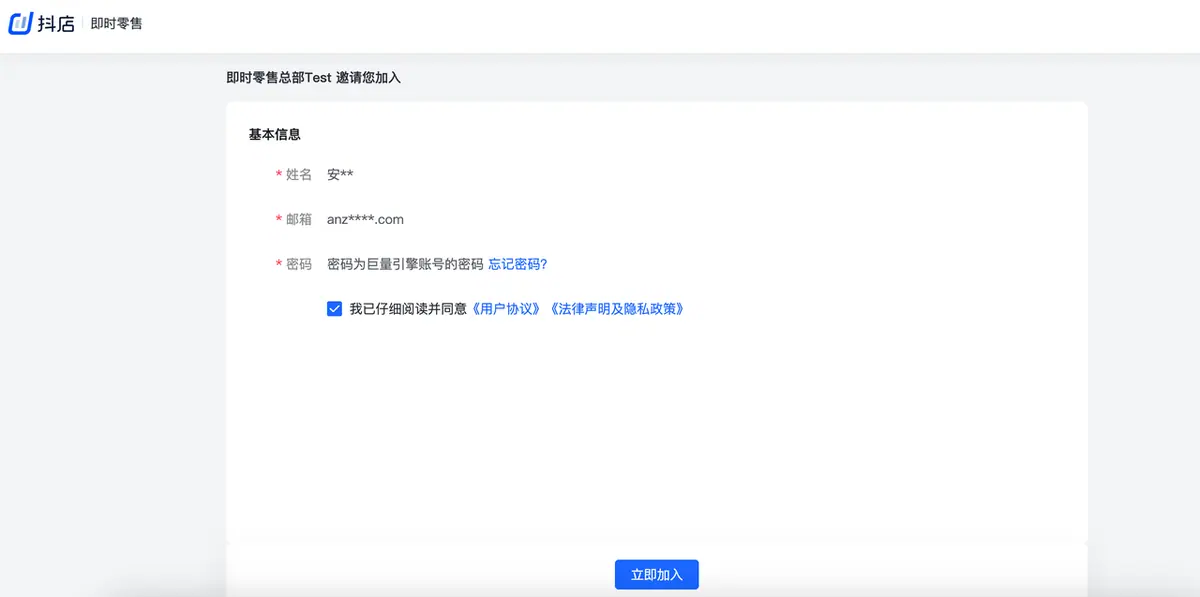Click the name value 安**
This screenshot has width=1200, height=597.
click(340, 174)
